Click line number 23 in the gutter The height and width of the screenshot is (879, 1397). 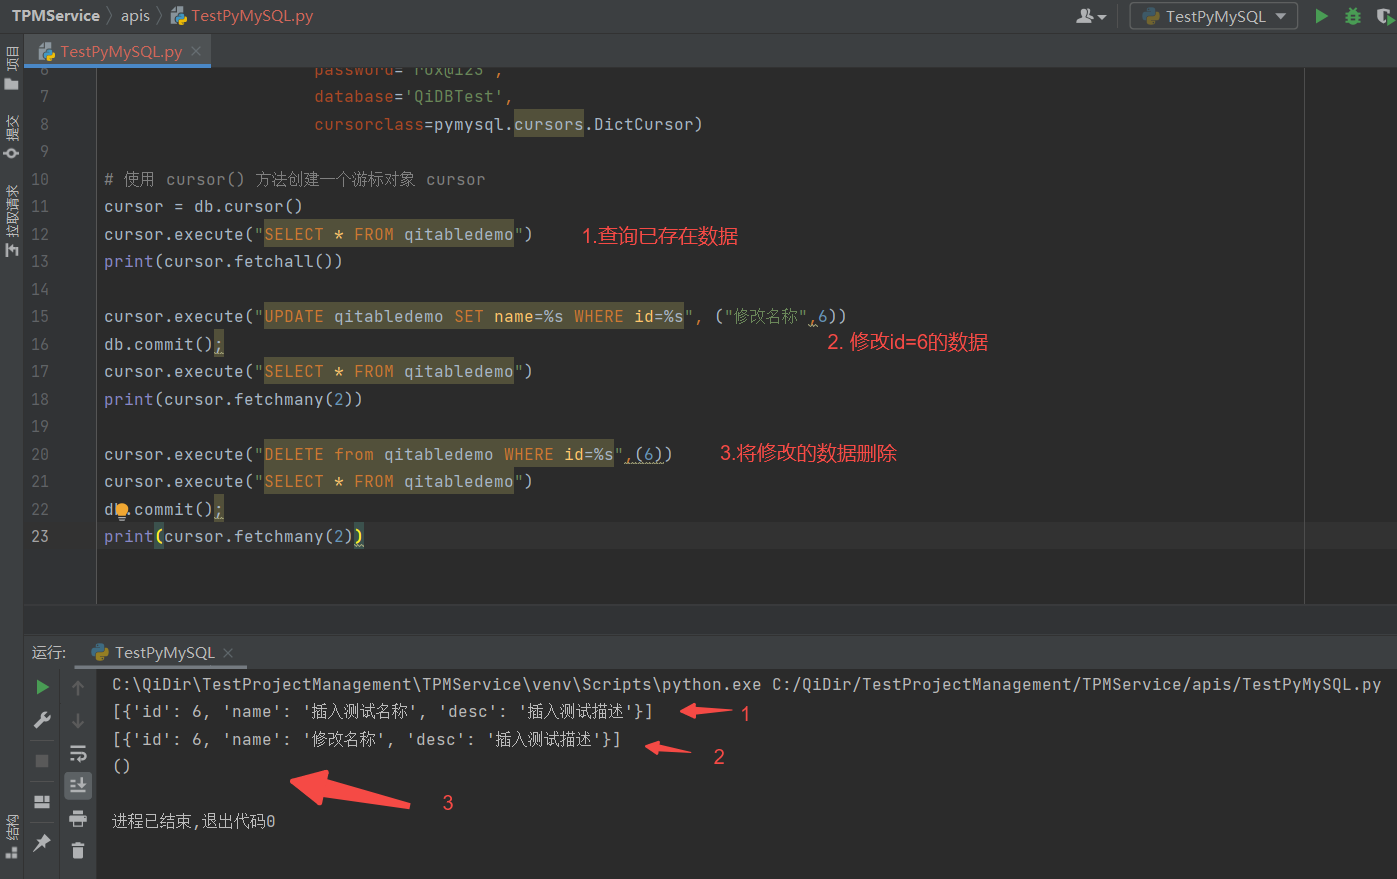tap(40, 536)
